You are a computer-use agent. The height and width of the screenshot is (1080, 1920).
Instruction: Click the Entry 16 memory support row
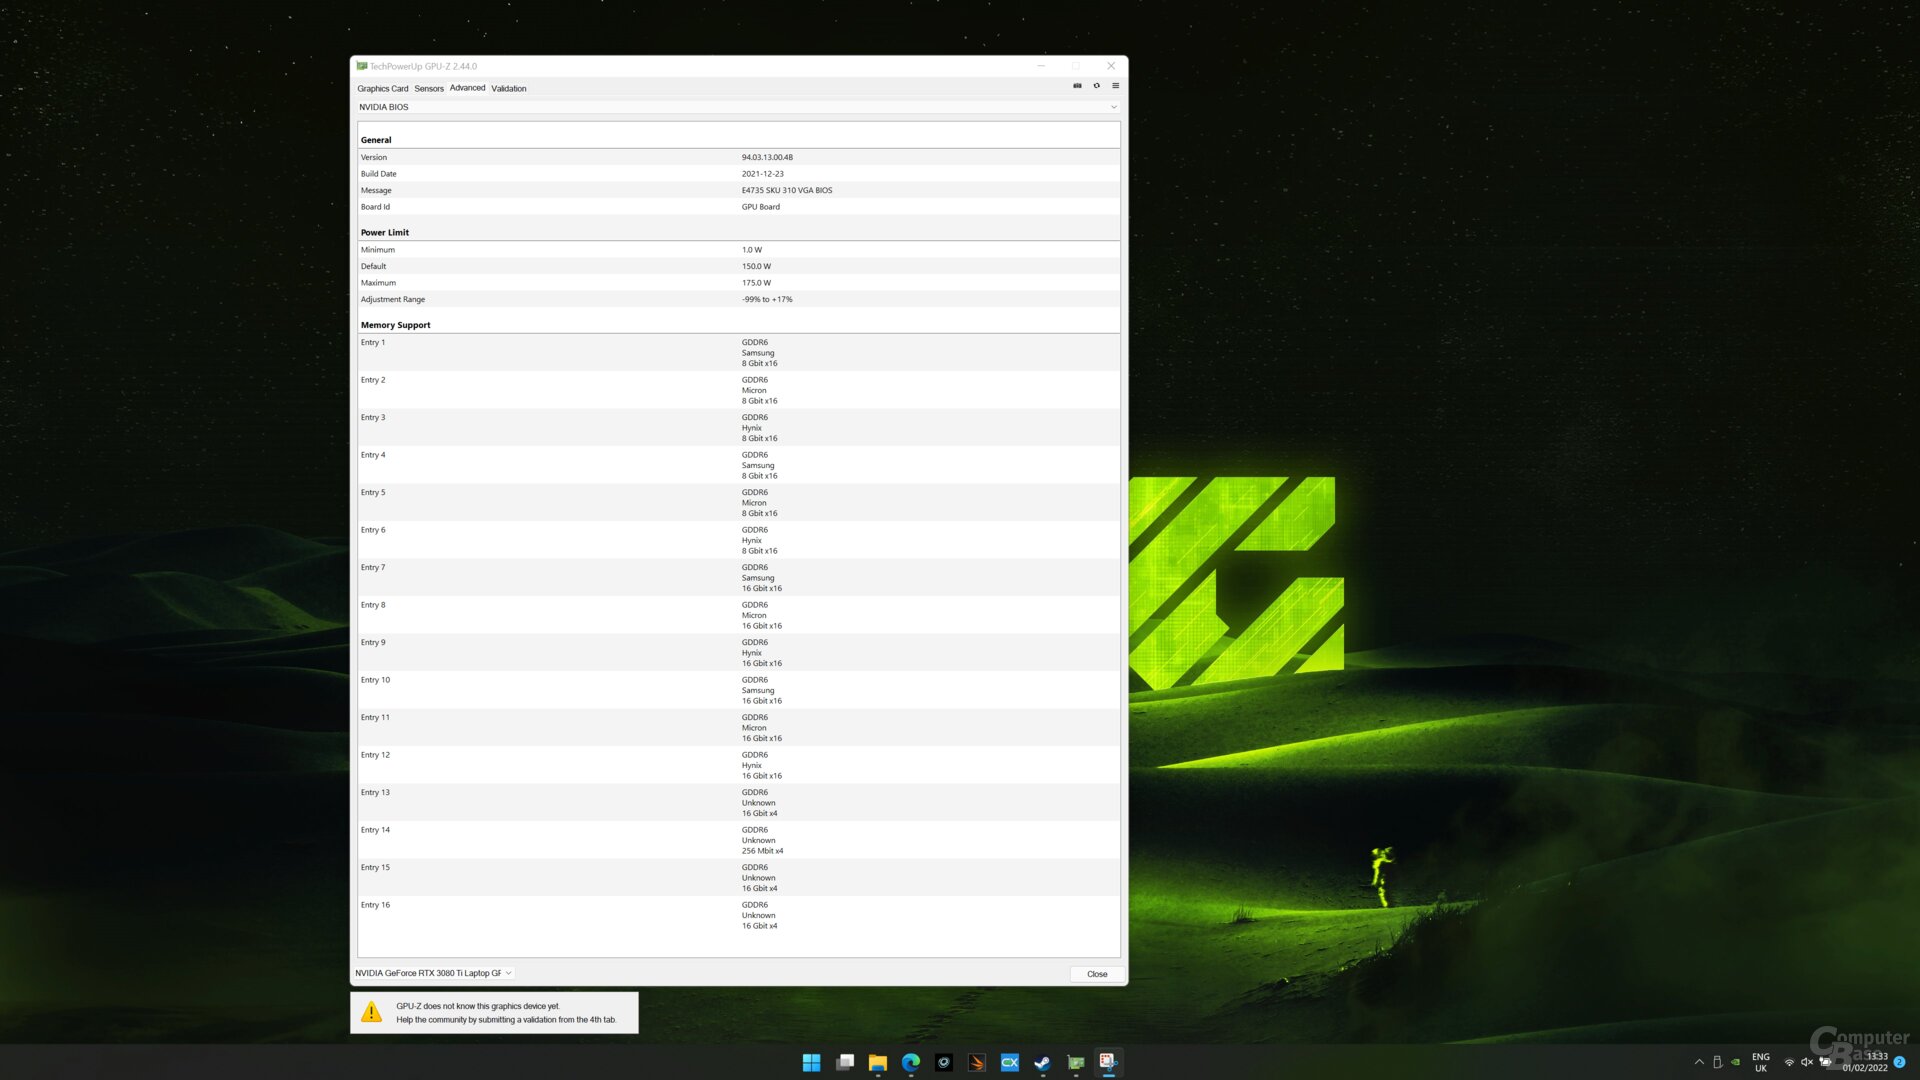click(739, 915)
